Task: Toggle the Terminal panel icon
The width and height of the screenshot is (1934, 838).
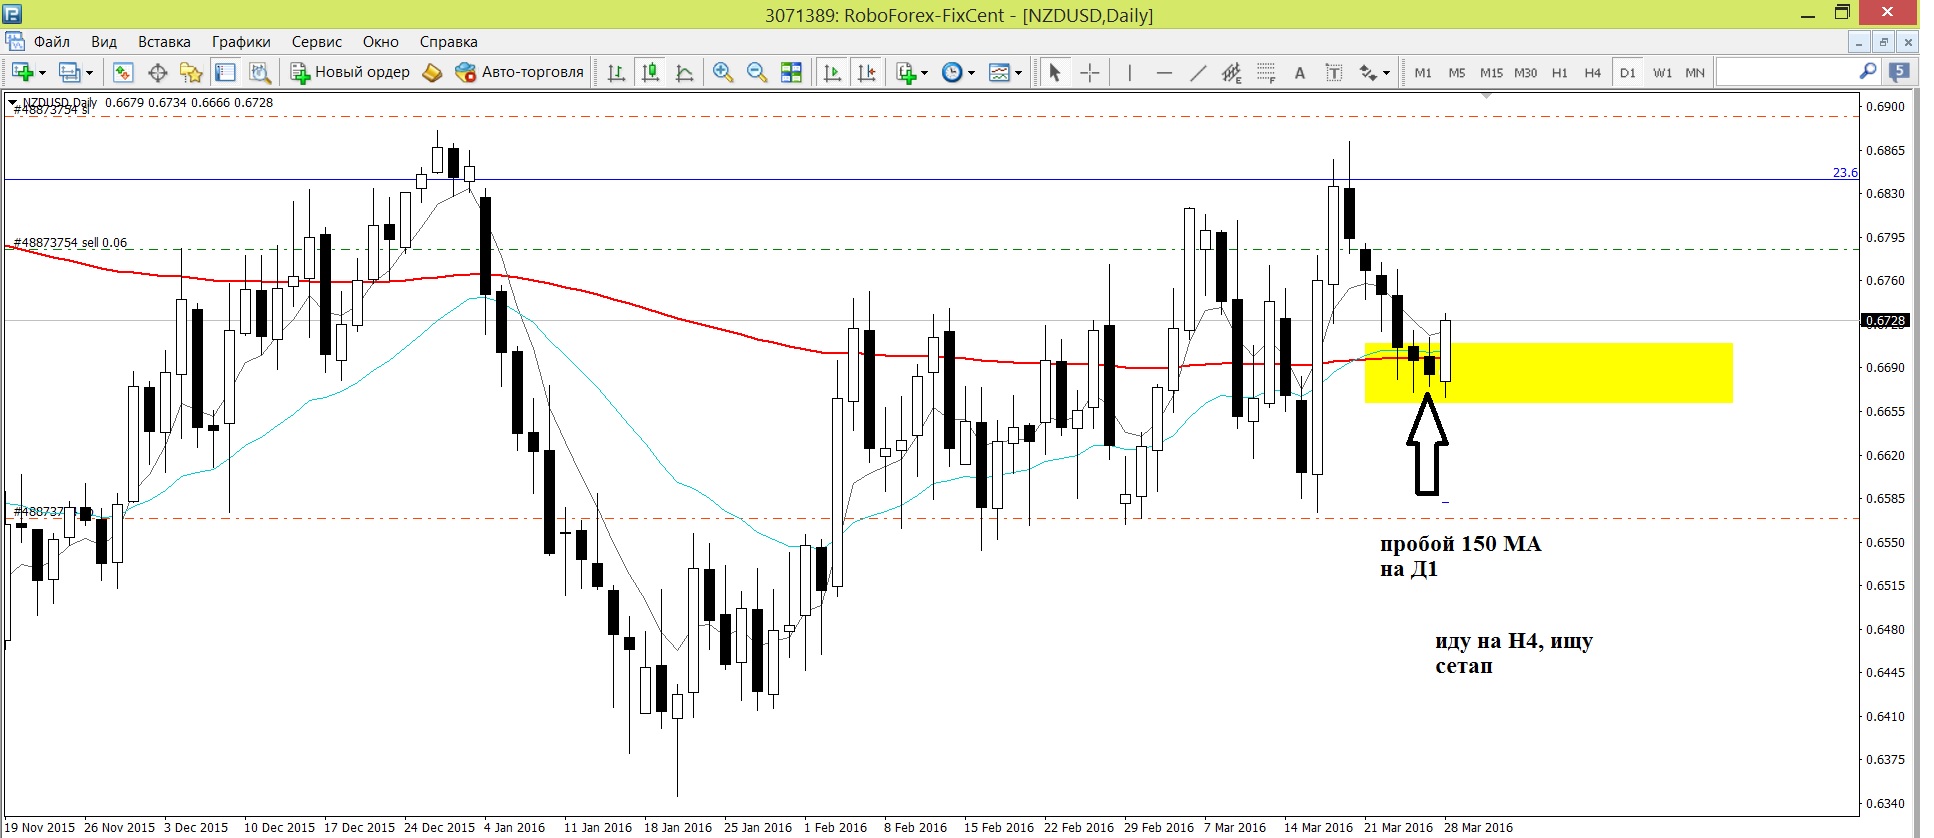Action: (x=225, y=72)
